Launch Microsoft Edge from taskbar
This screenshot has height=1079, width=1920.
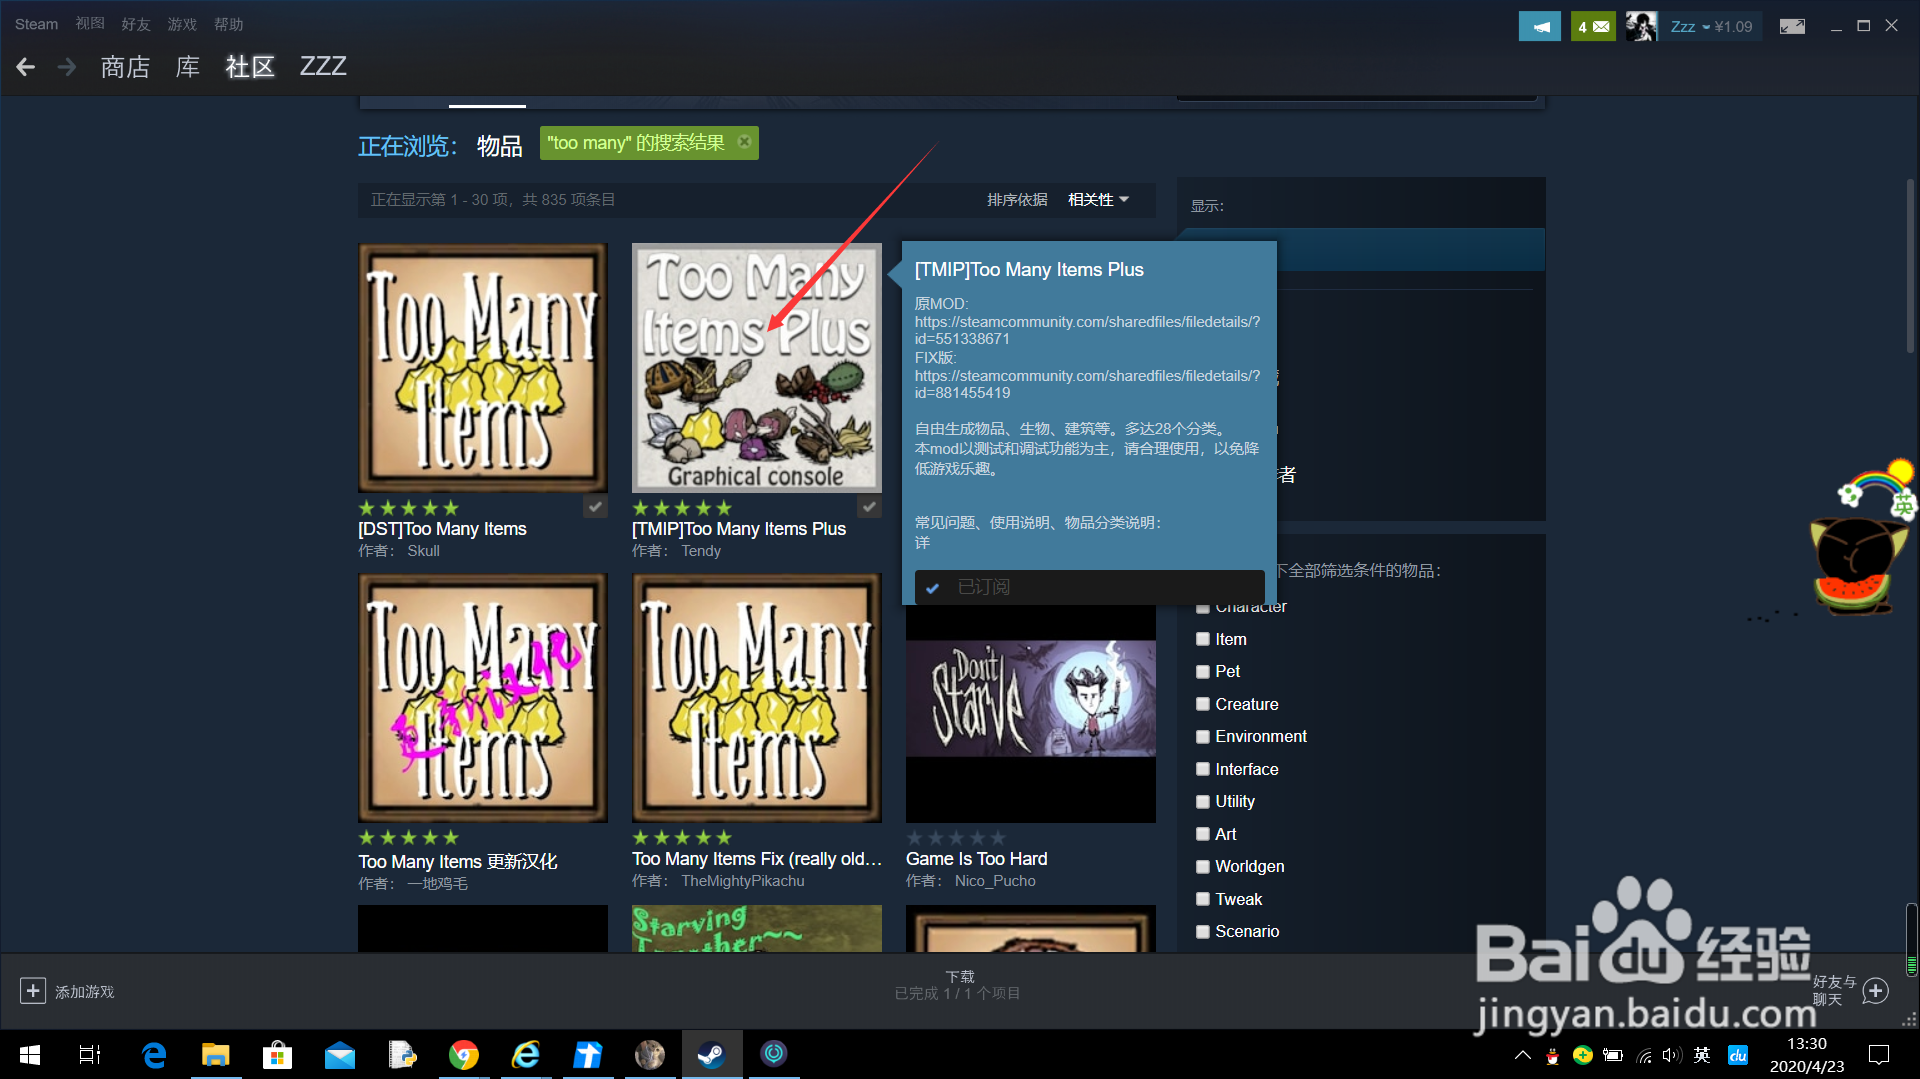tap(154, 1055)
